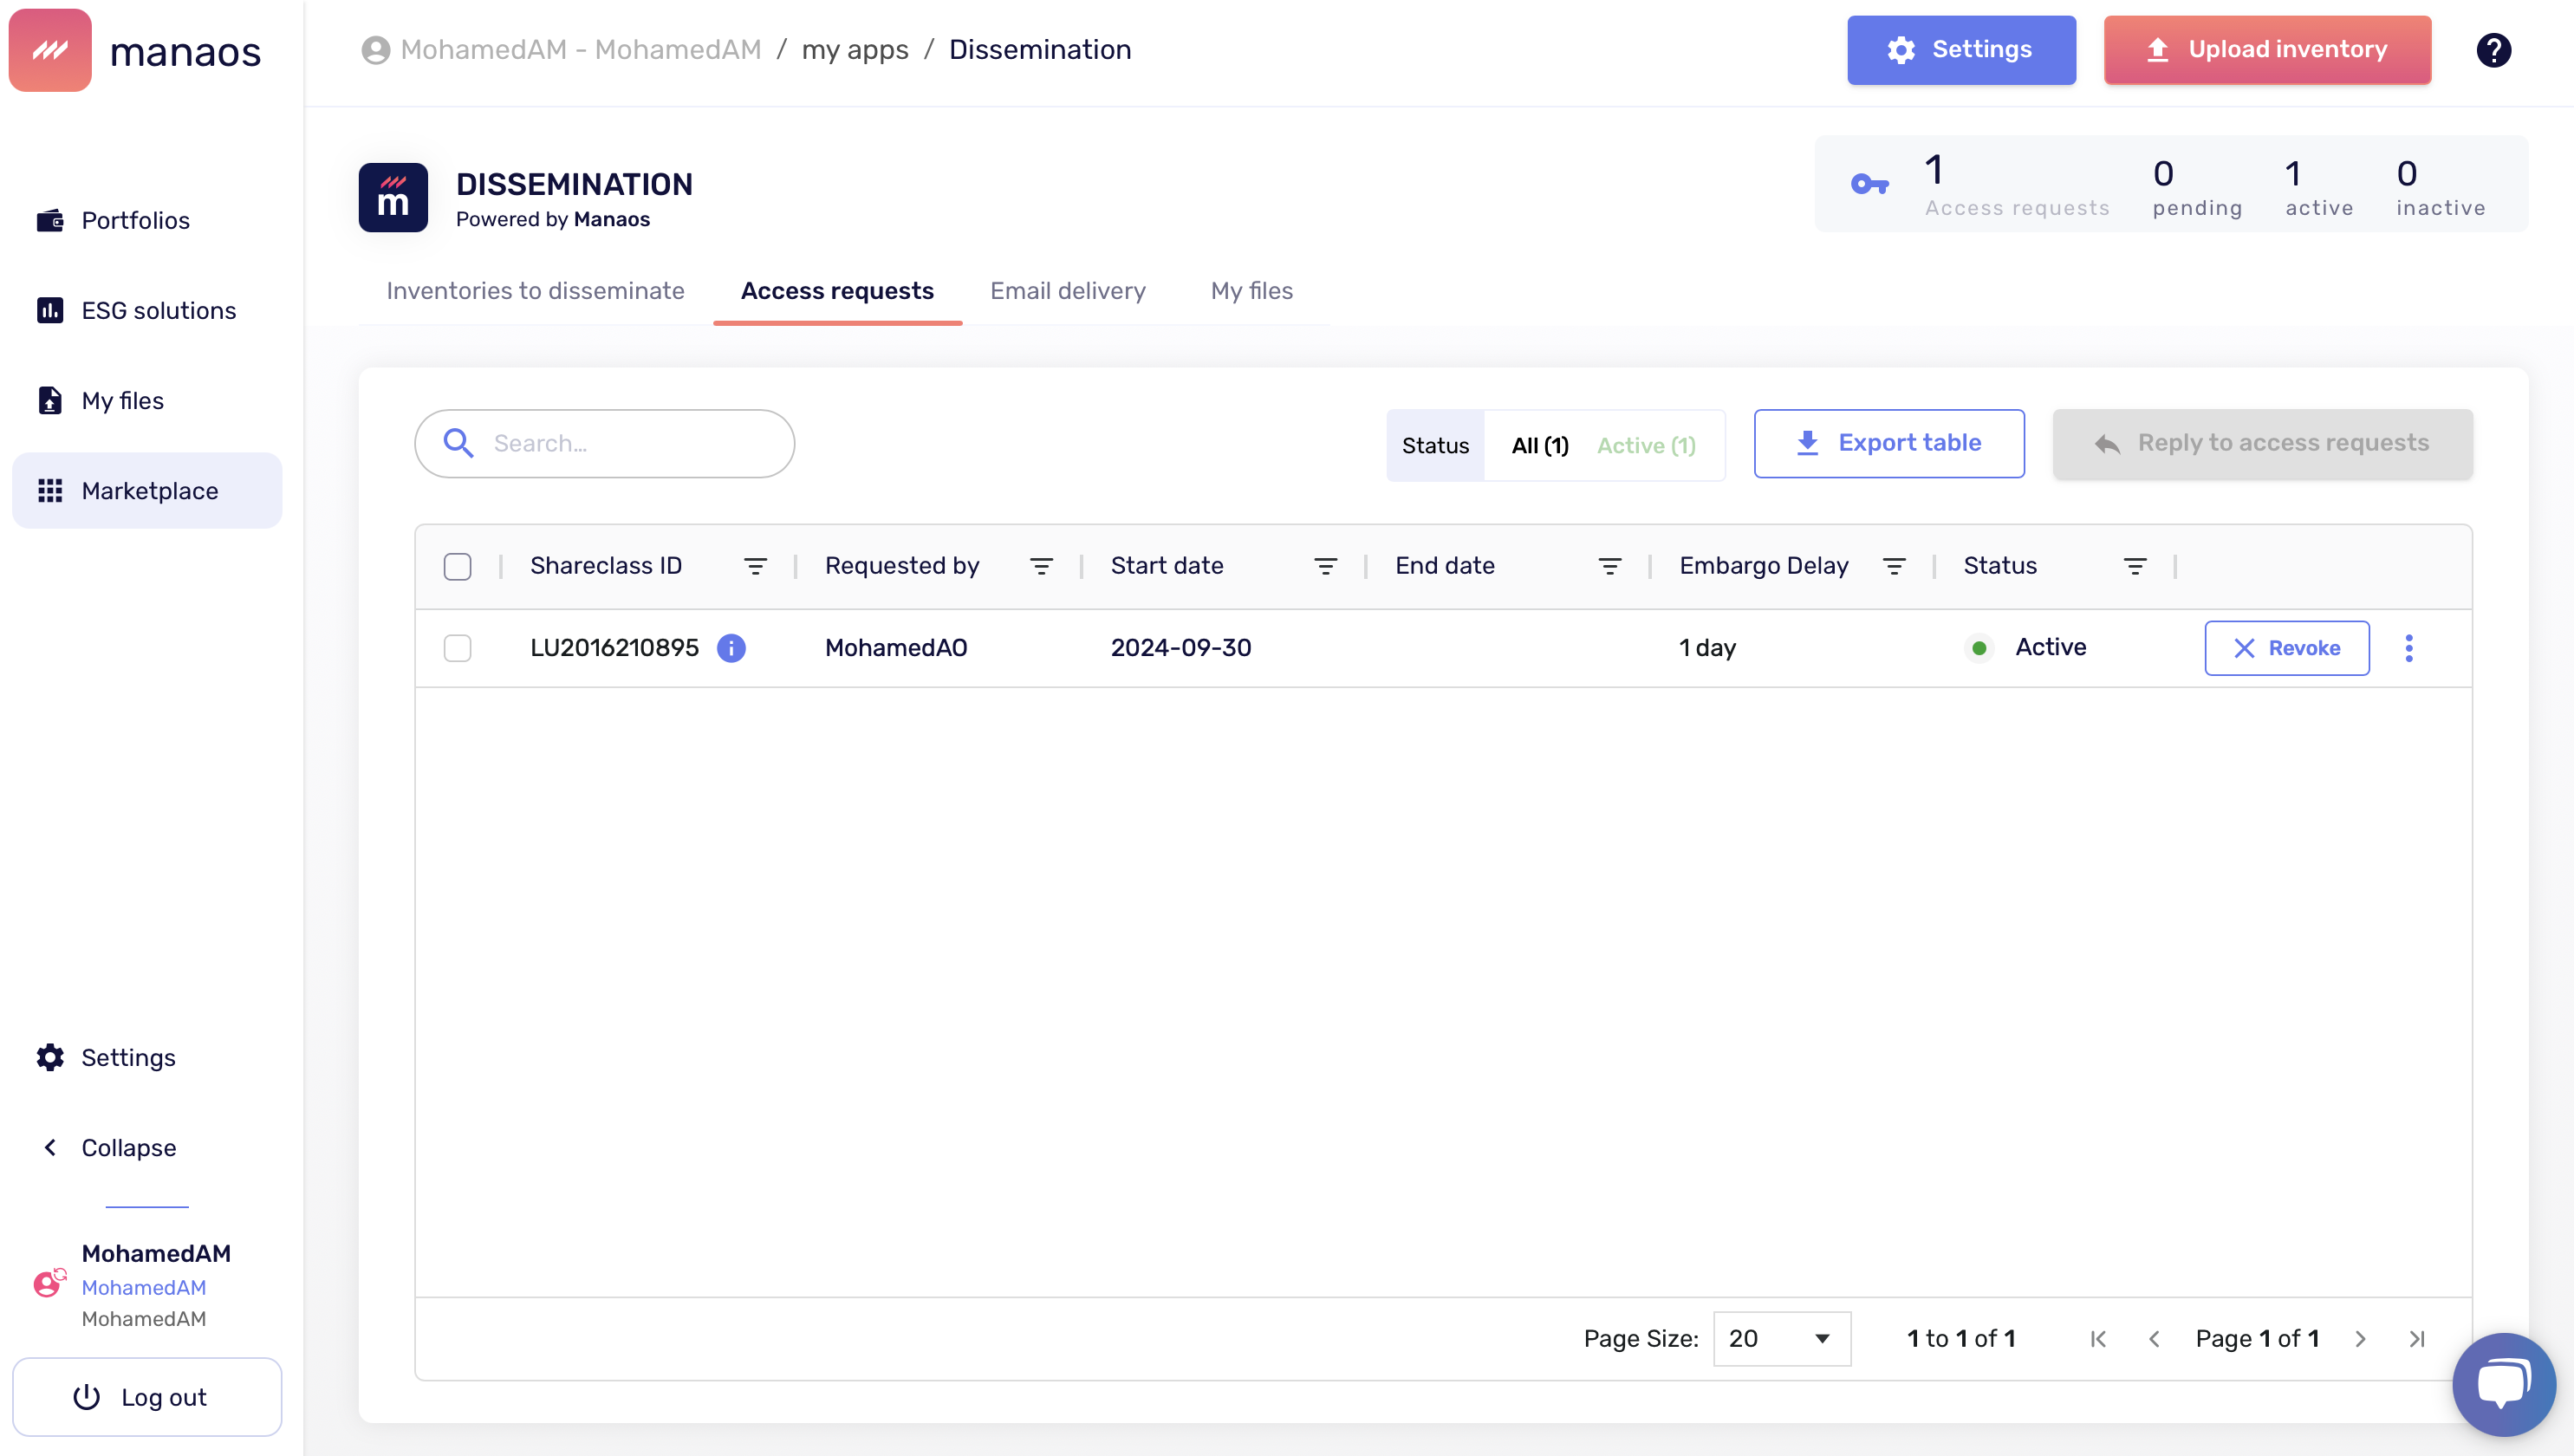
Task: Click the Embargo Delay column filter icon
Action: (1893, 566)
